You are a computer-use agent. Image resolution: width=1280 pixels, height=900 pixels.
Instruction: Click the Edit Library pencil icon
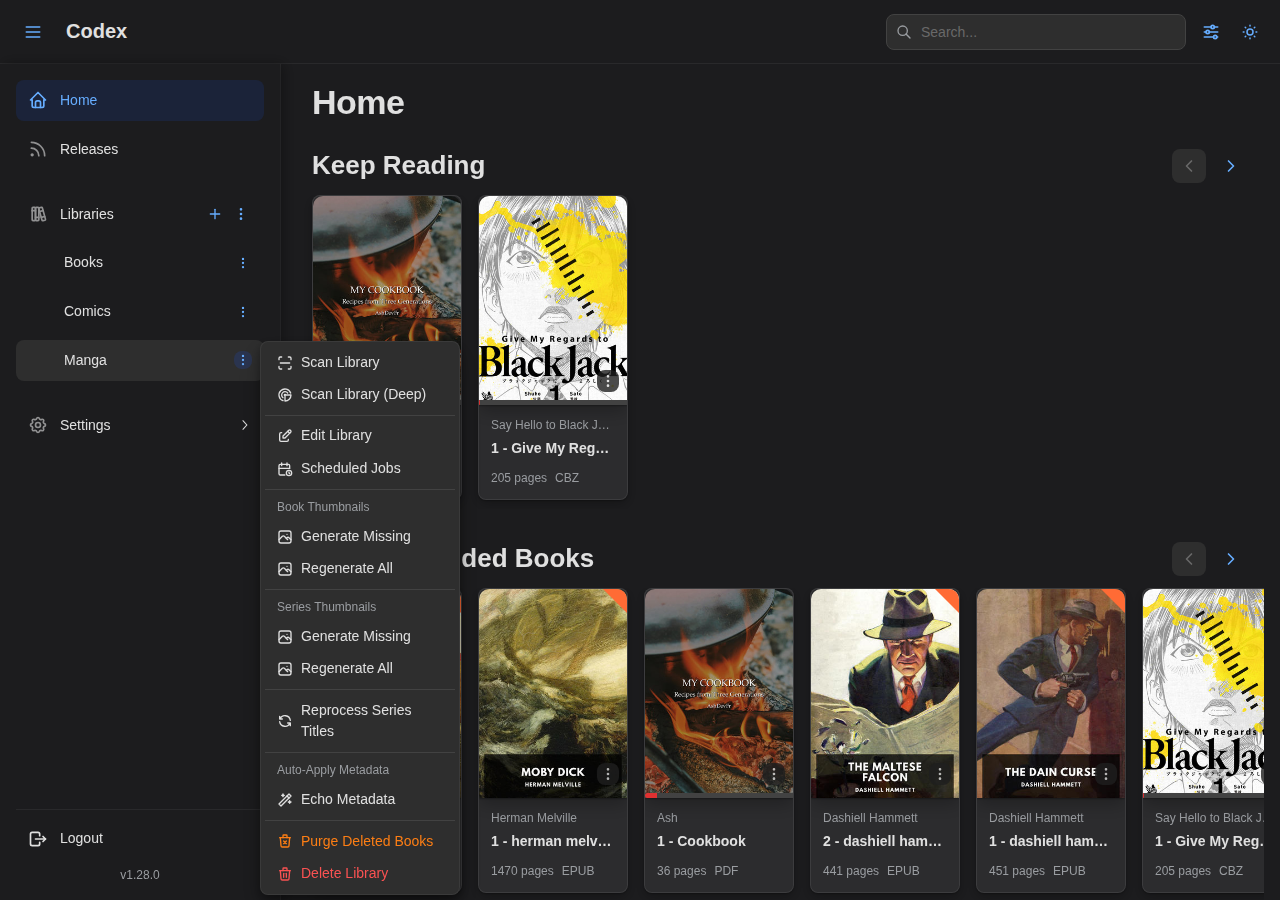[285, 436]
